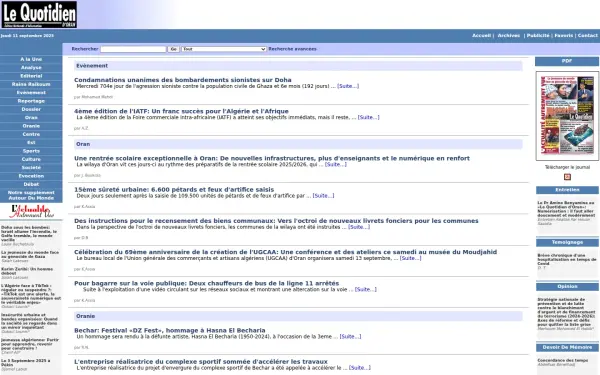
Task: Click the PDF download icon under the journal cover
Action: click(567, 177)
